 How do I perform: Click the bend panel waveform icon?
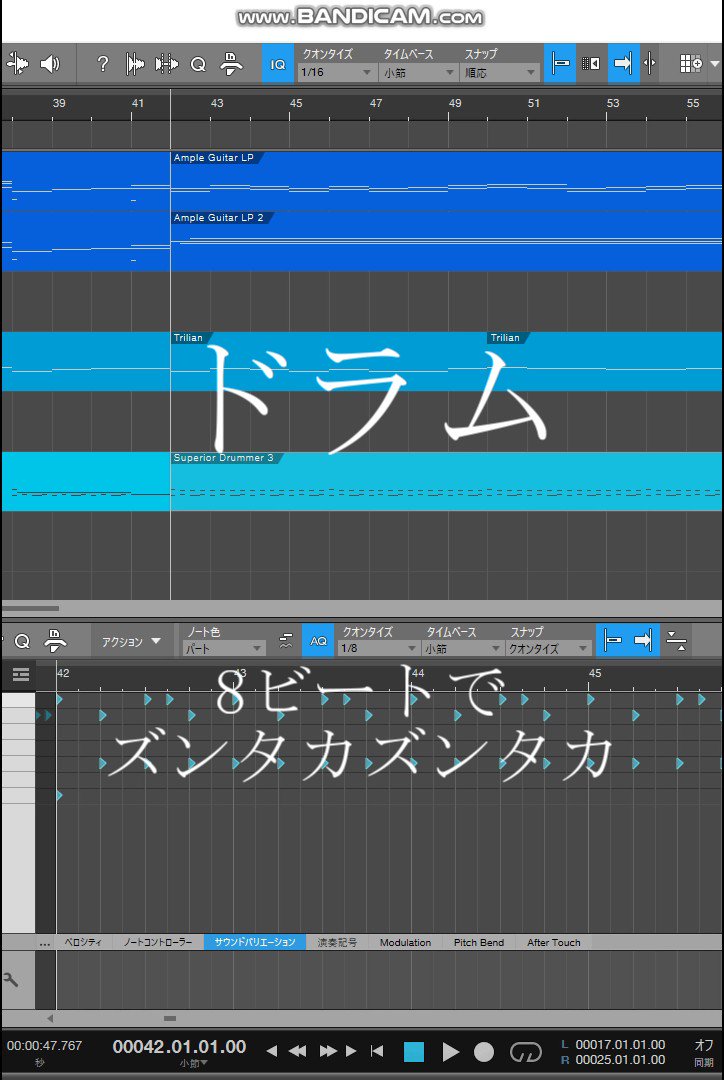(167, 64)
